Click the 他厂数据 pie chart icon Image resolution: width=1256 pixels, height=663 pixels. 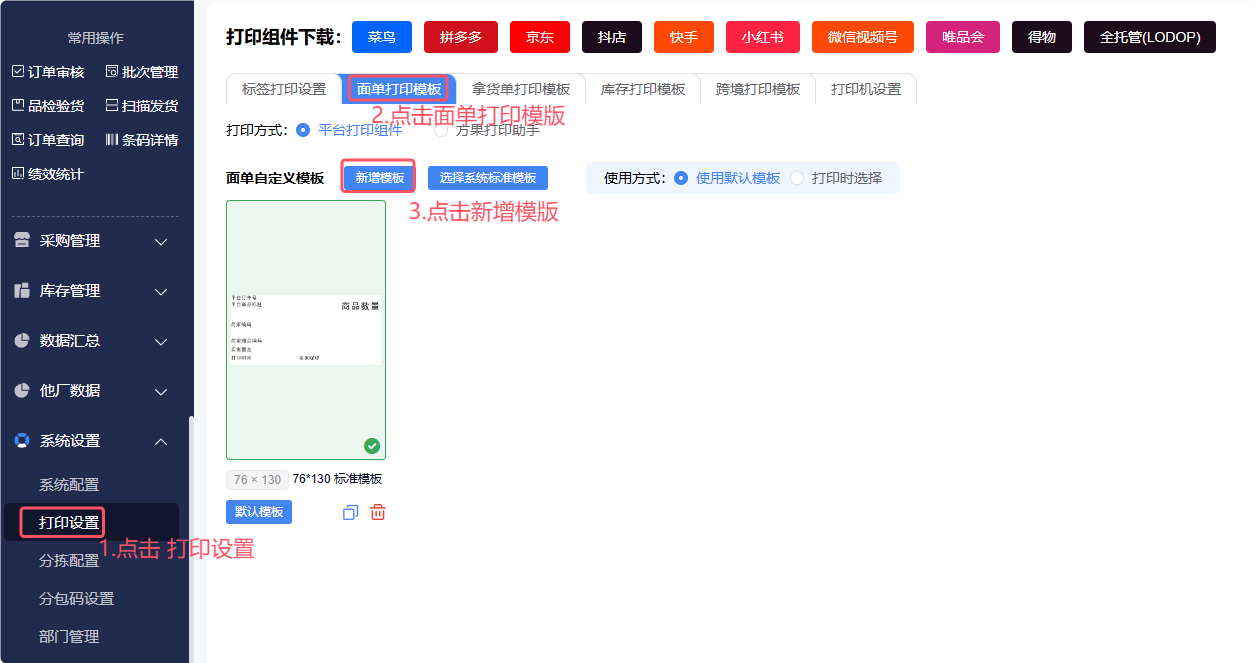click(22, 391)
